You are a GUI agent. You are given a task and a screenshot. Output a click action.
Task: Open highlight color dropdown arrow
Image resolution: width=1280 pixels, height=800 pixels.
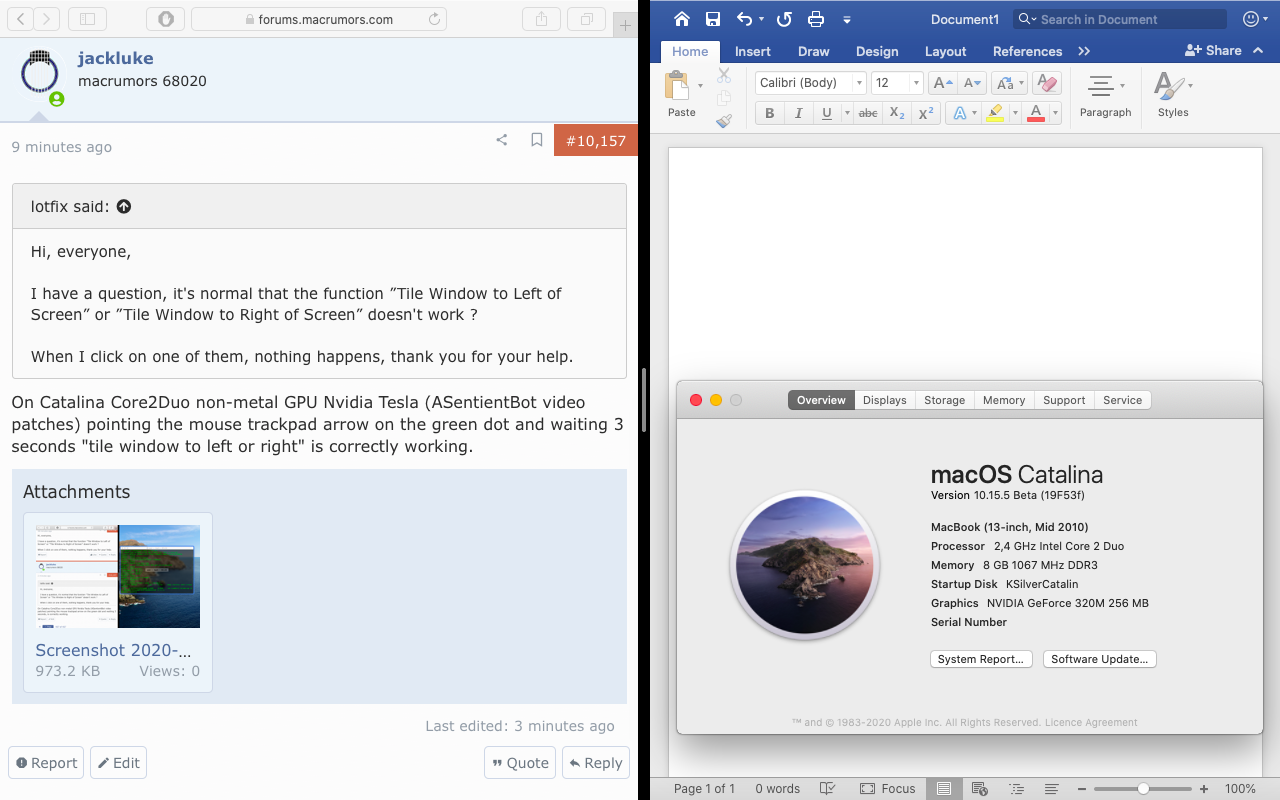pyautogui.click(x=1014, y=113)
